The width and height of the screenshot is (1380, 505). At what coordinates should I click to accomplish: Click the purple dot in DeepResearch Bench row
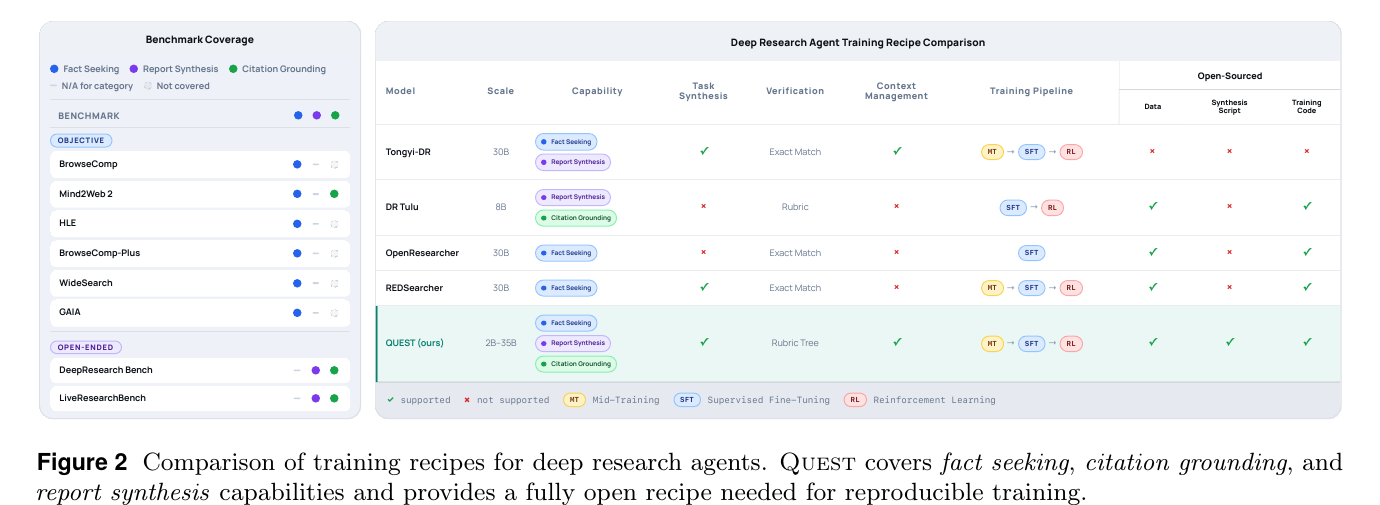pos(316,370)
